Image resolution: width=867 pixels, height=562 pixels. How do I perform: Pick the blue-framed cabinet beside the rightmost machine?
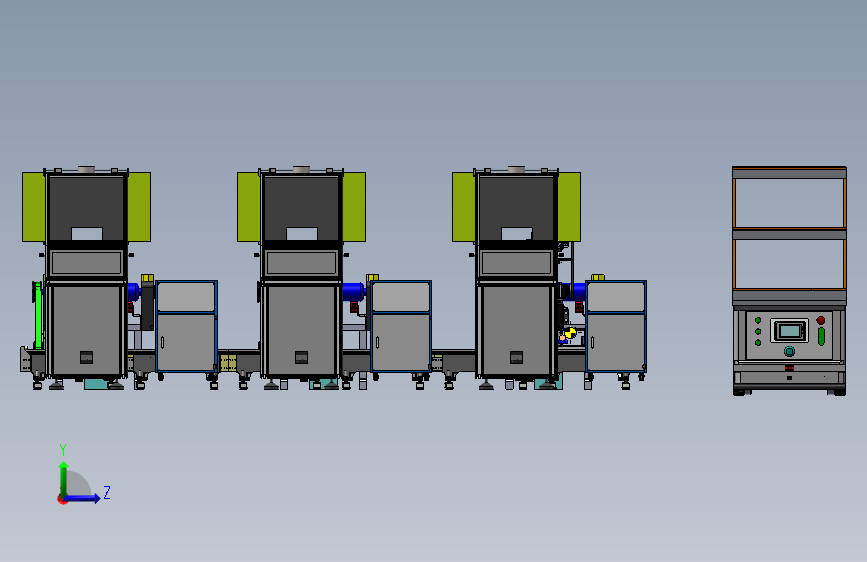click(x=616, y=326)
